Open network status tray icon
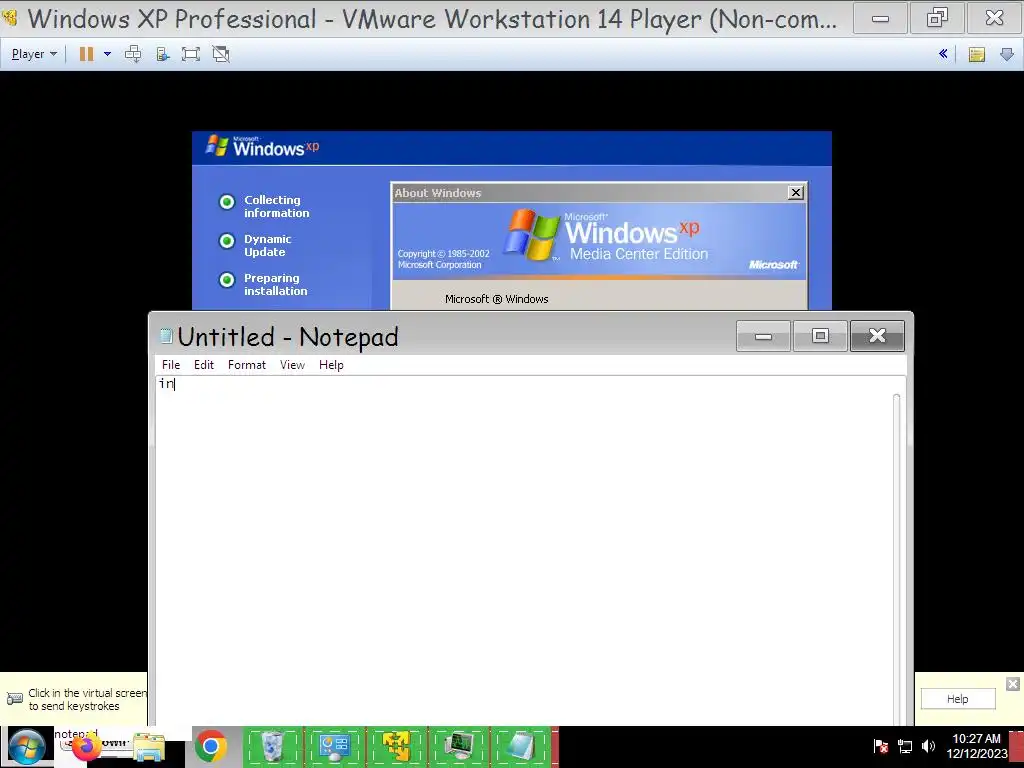The width and height of the screenshot is (1024, 768). pos(905,746)
